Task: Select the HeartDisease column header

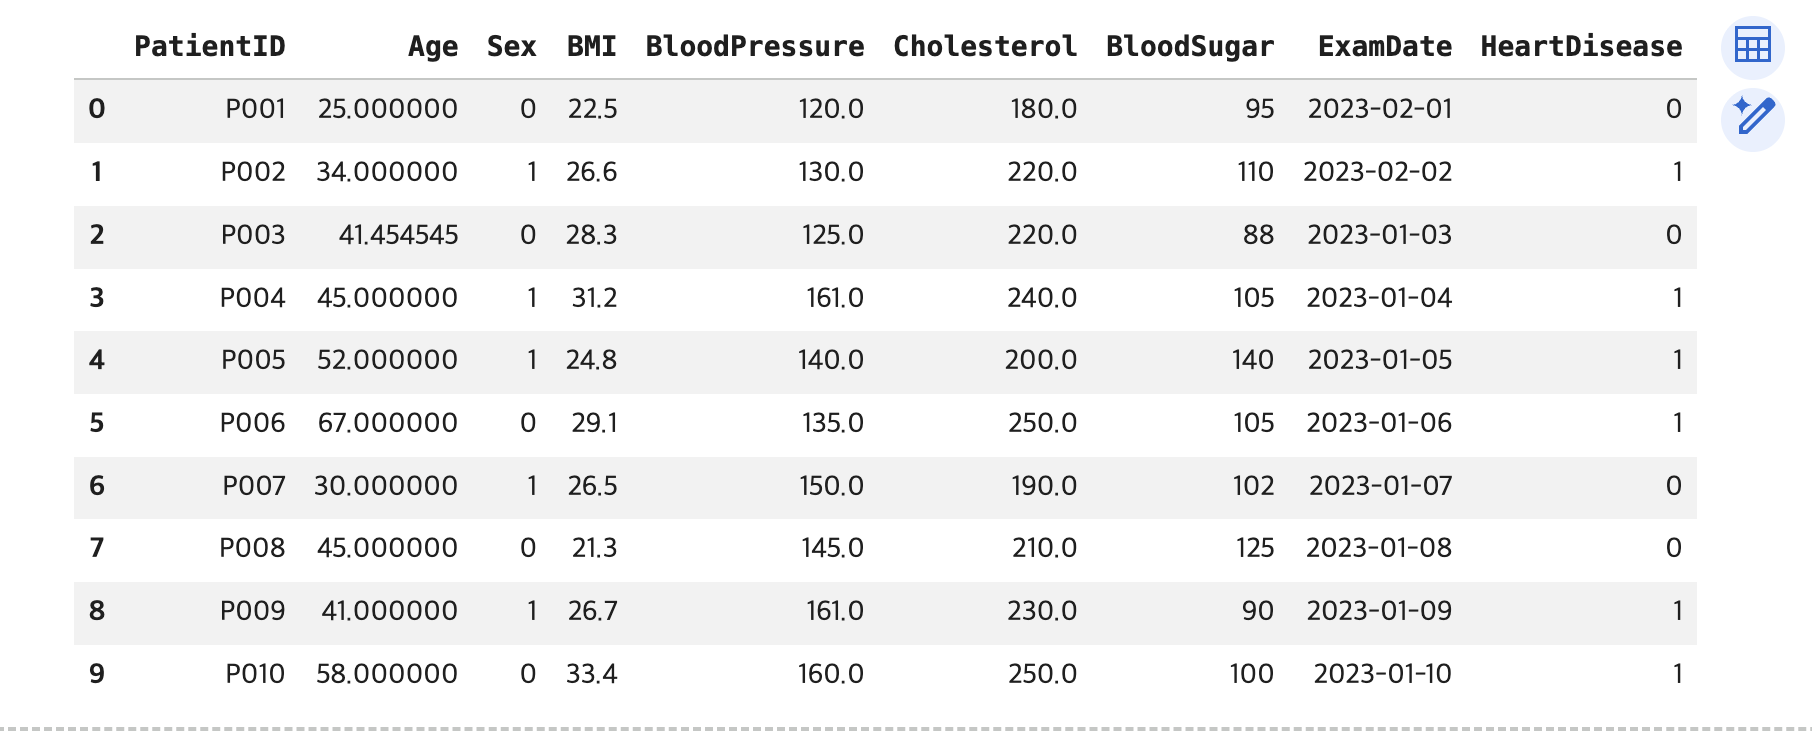Action: coord(1581,46)
